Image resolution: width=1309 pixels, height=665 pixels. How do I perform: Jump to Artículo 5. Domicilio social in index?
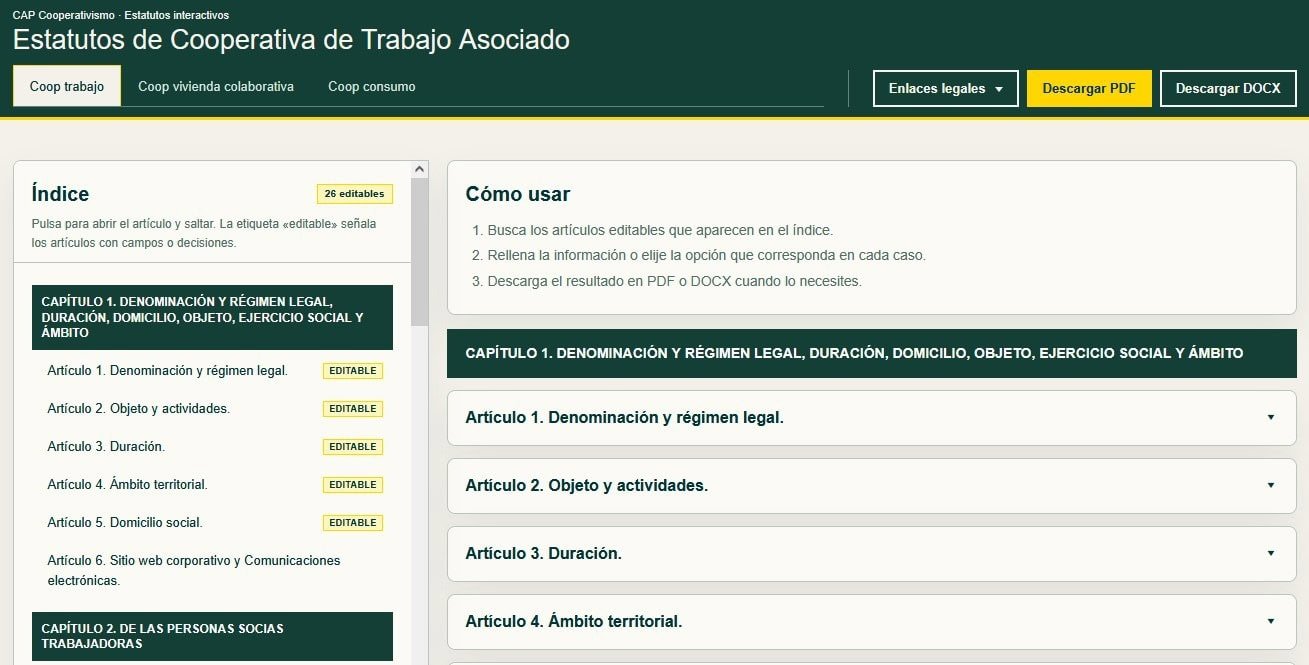click(x=124, y=522)
